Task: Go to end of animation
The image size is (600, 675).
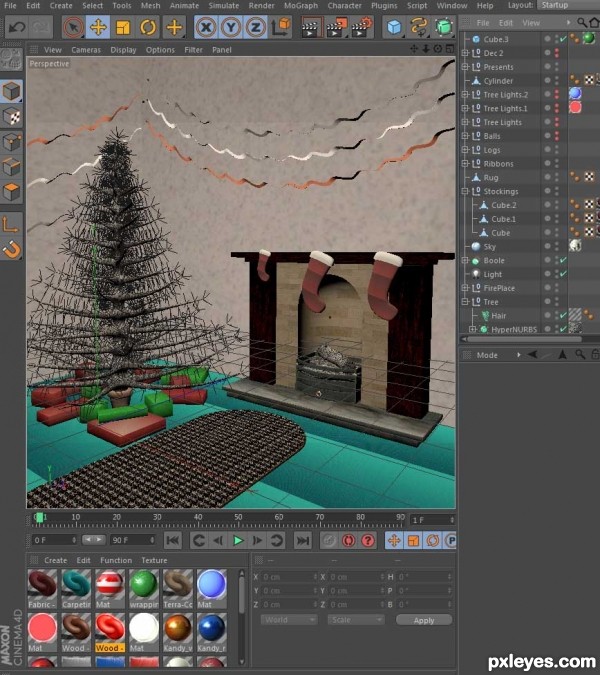Action: tap(303, 540)
